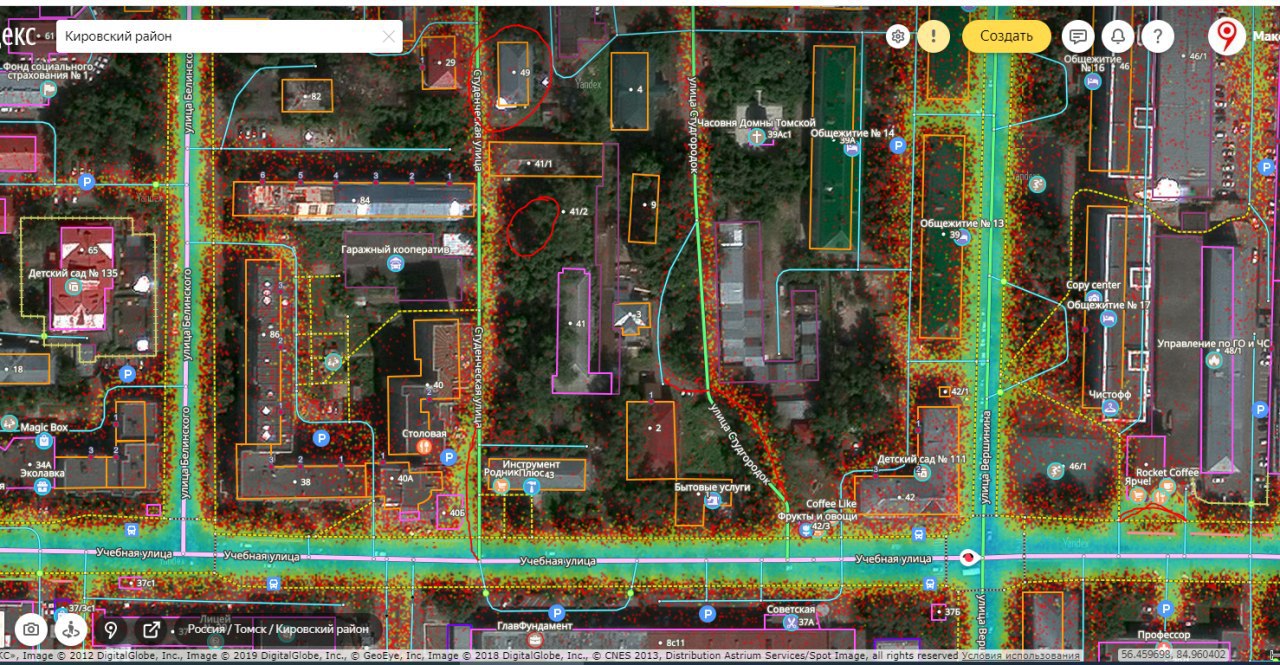The height and width of the screenshot is (665, 1280).
Task: Click the Советская scissors salon icon
Action: coord(791,622)
